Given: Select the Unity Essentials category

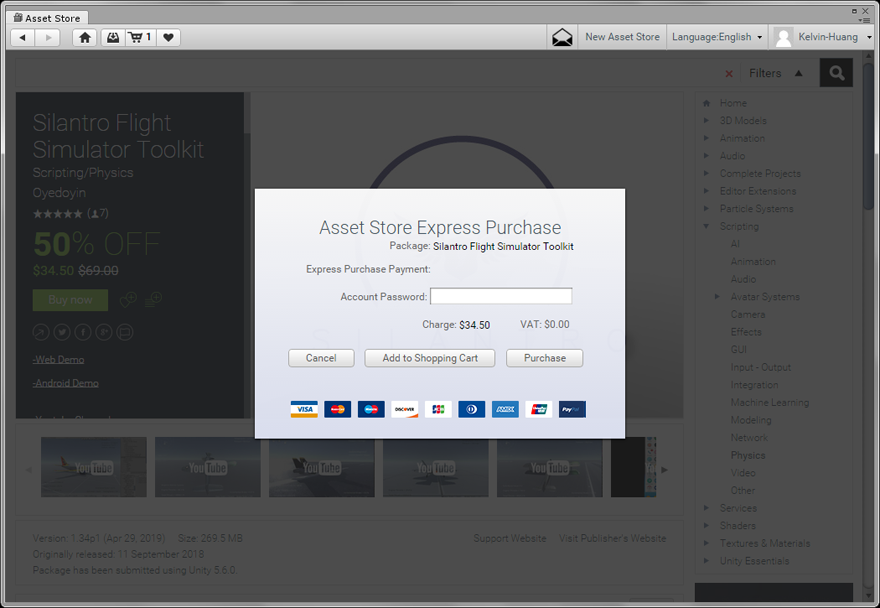Looking at the screenshot, I should 754,561.
